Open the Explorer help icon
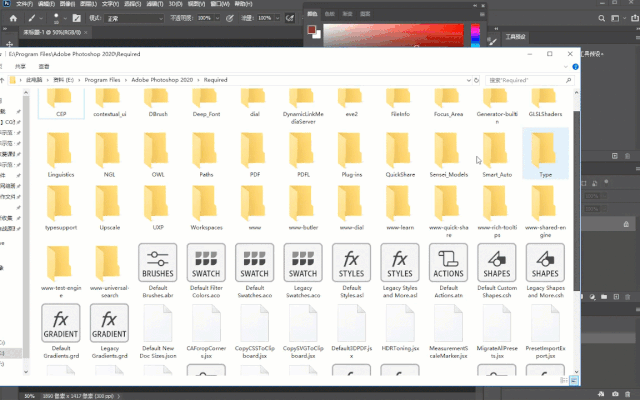 click(x=575, y=67)
